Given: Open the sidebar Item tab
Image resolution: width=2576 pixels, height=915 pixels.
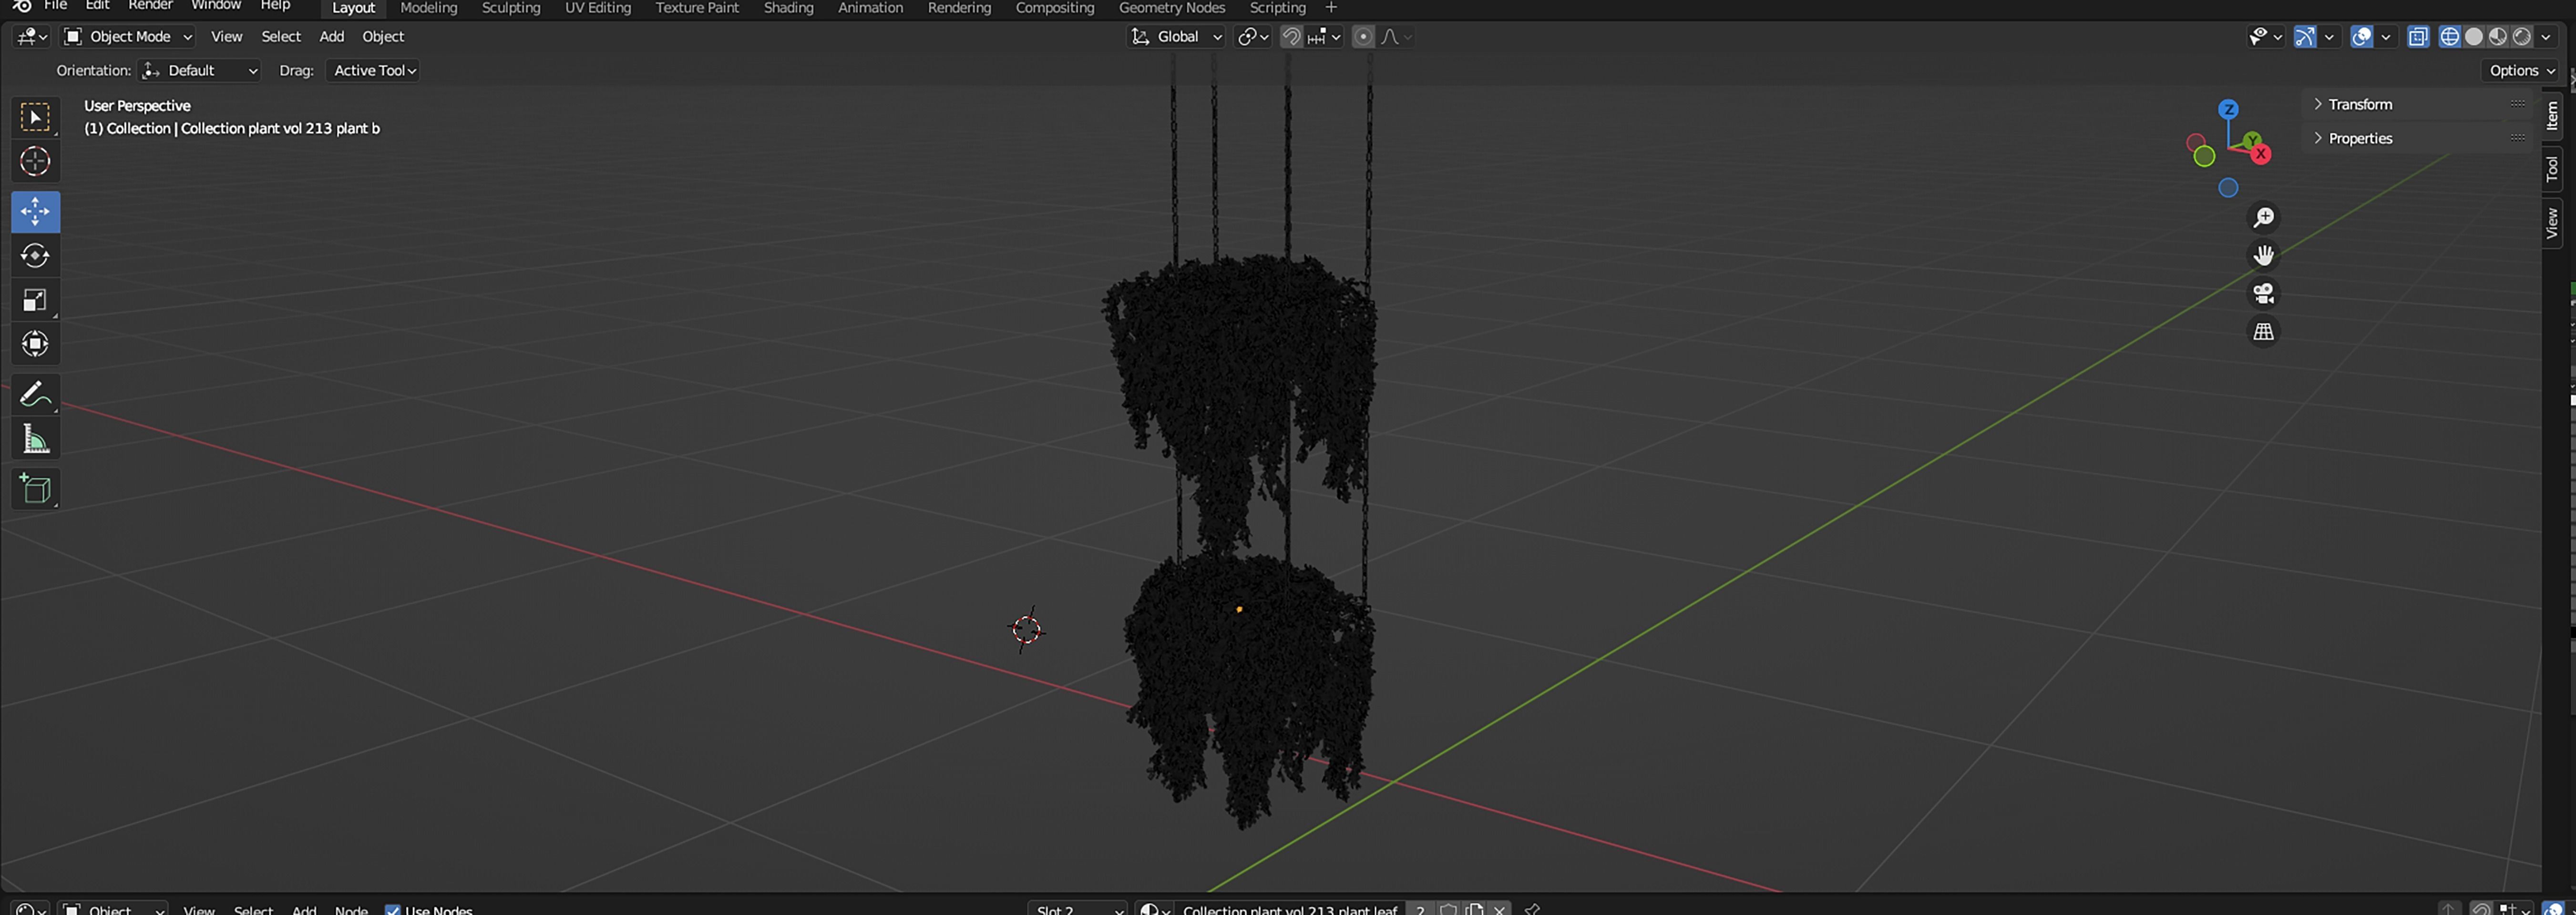Looking at the screenshot, I should [x=2552, y=115].
